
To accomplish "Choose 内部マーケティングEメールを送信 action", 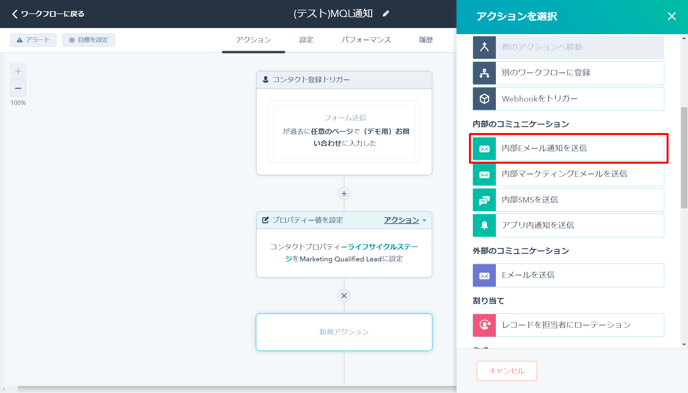I will pos(568,174).
